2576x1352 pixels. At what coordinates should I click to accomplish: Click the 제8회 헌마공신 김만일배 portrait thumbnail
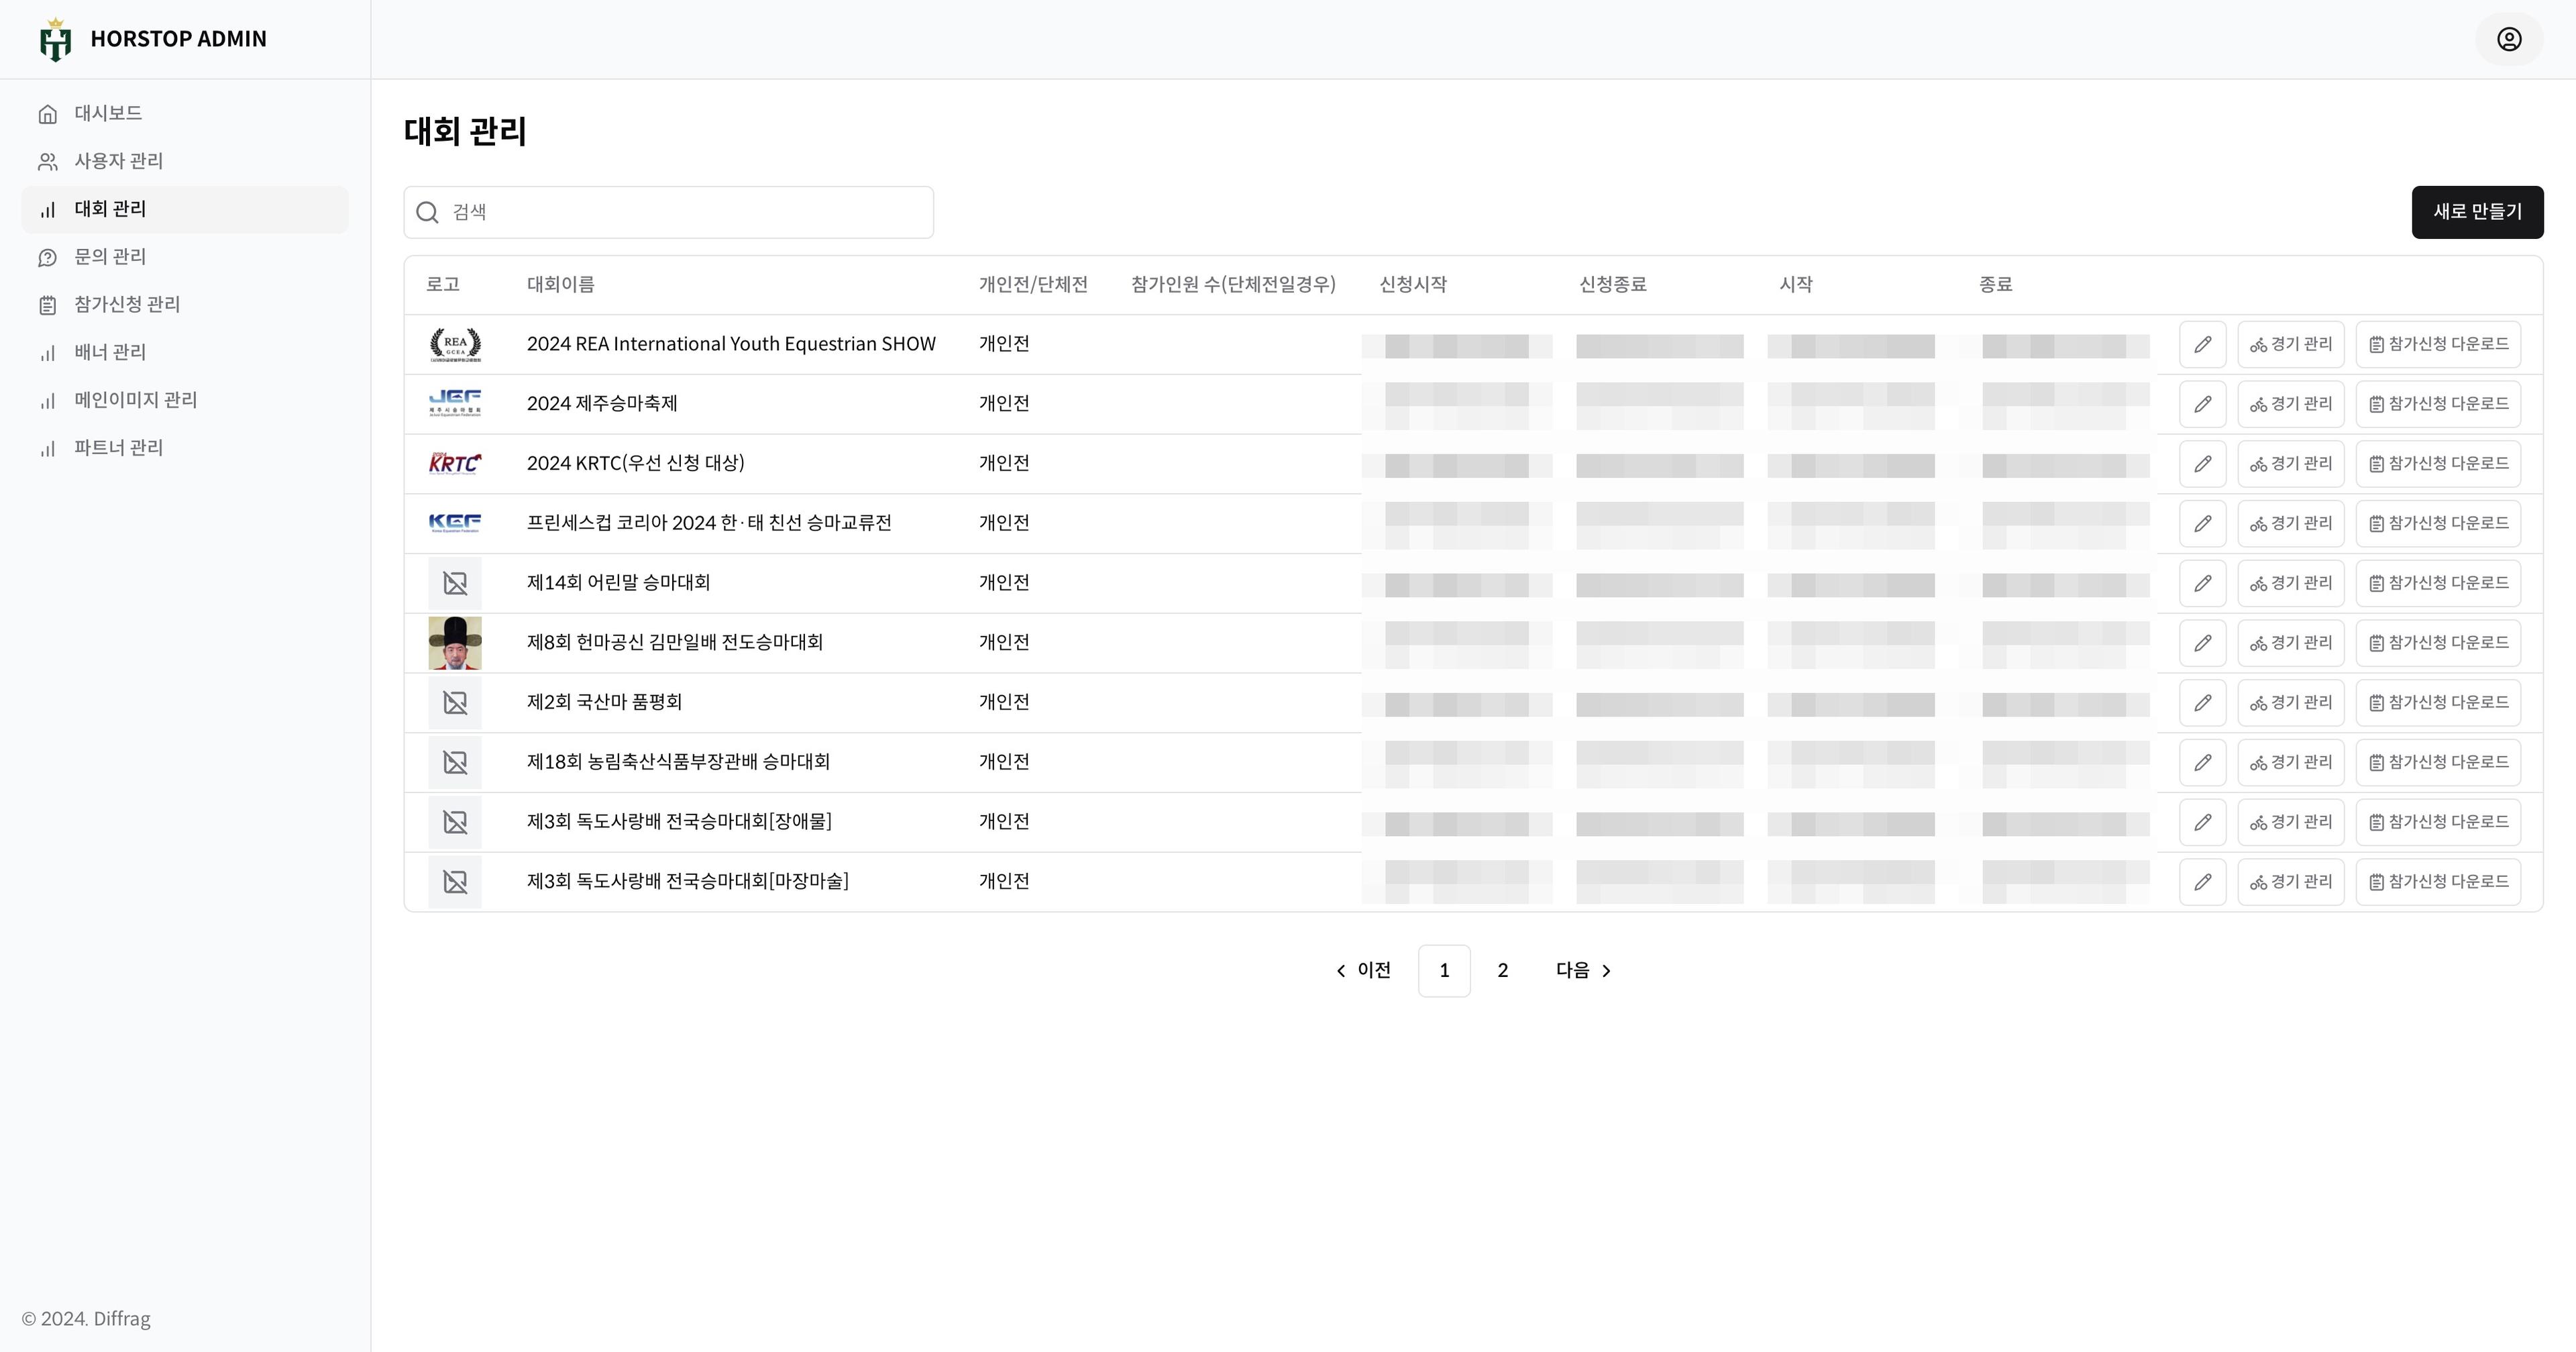pos(455,643)
